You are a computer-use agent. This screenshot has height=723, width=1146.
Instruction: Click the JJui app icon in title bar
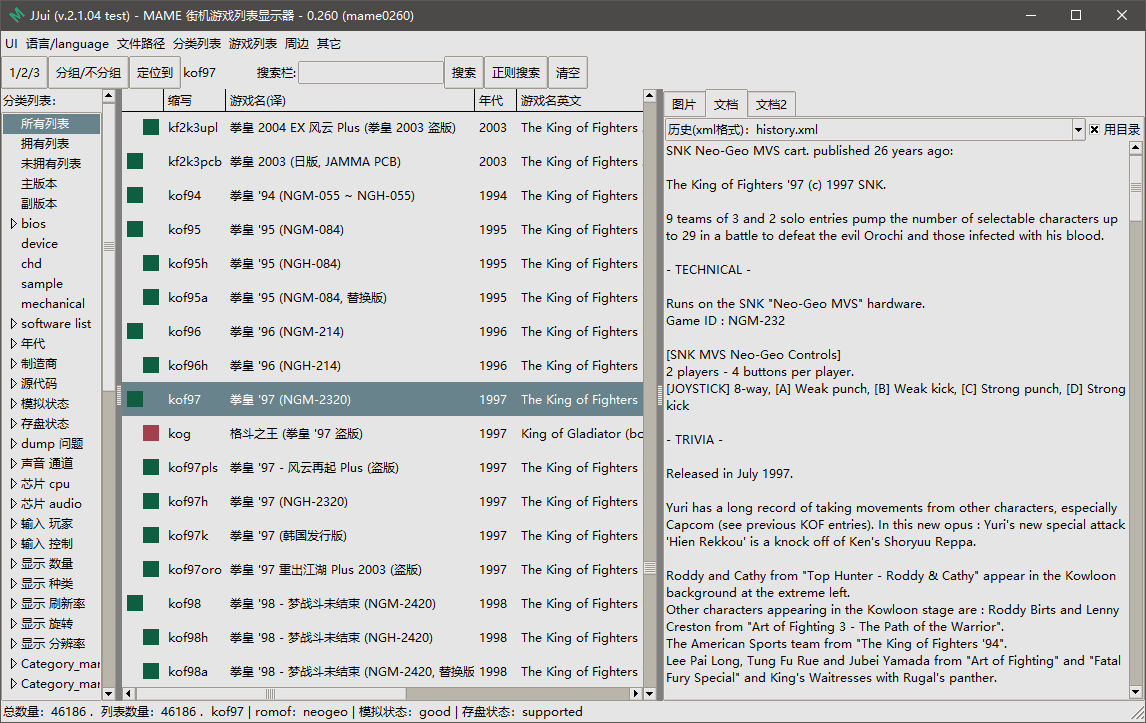[x=15, y=15]
